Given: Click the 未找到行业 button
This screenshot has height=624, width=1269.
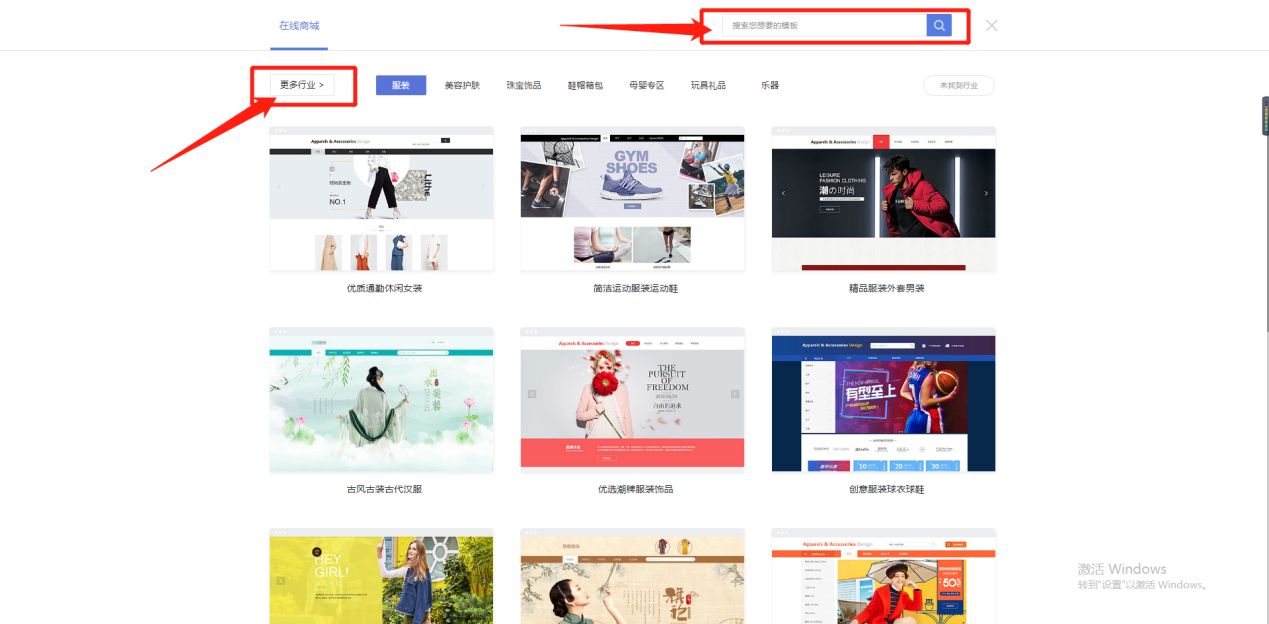Looking at the screenshot, I should click(958, 85).
